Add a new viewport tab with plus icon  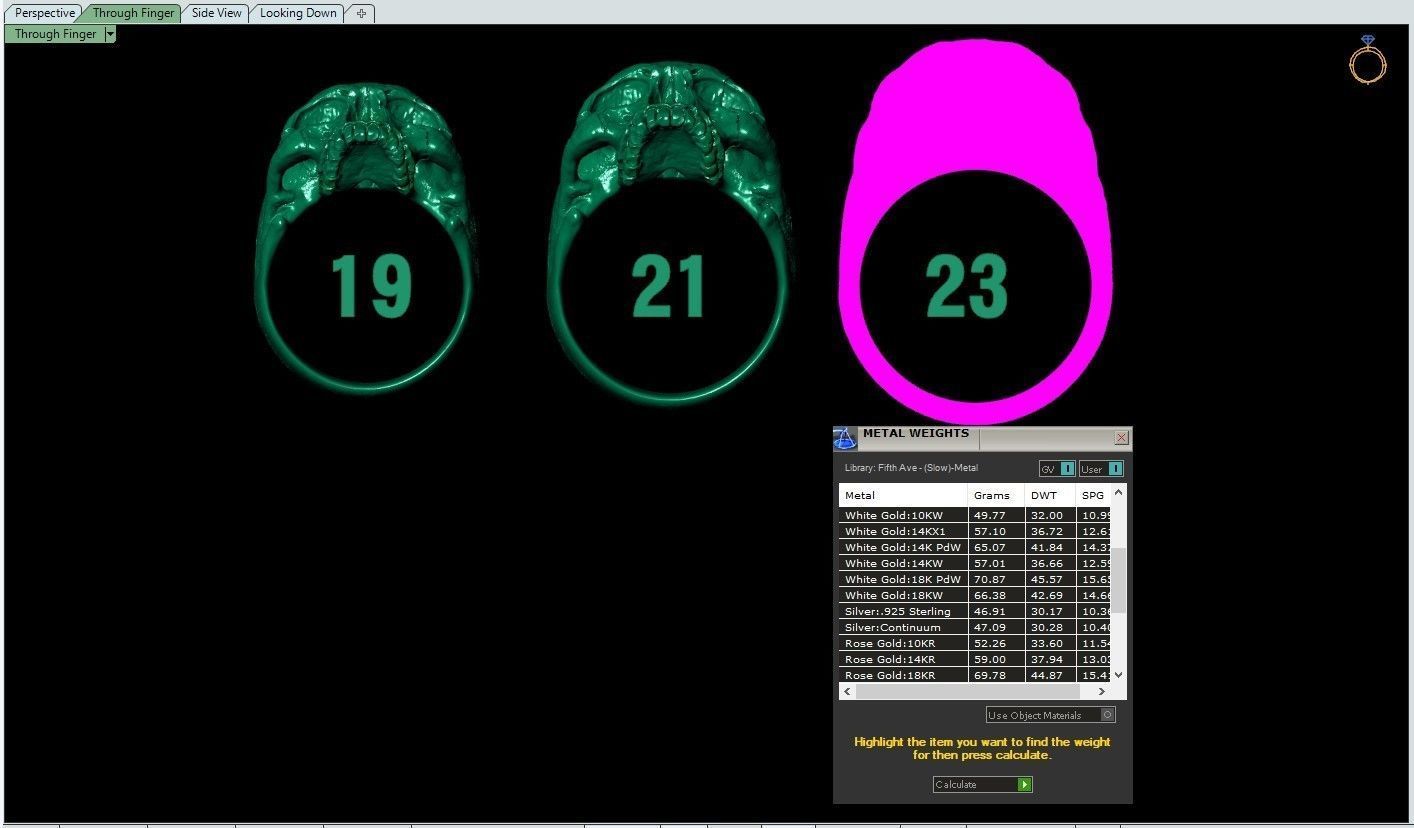click(x=361, y=13)
